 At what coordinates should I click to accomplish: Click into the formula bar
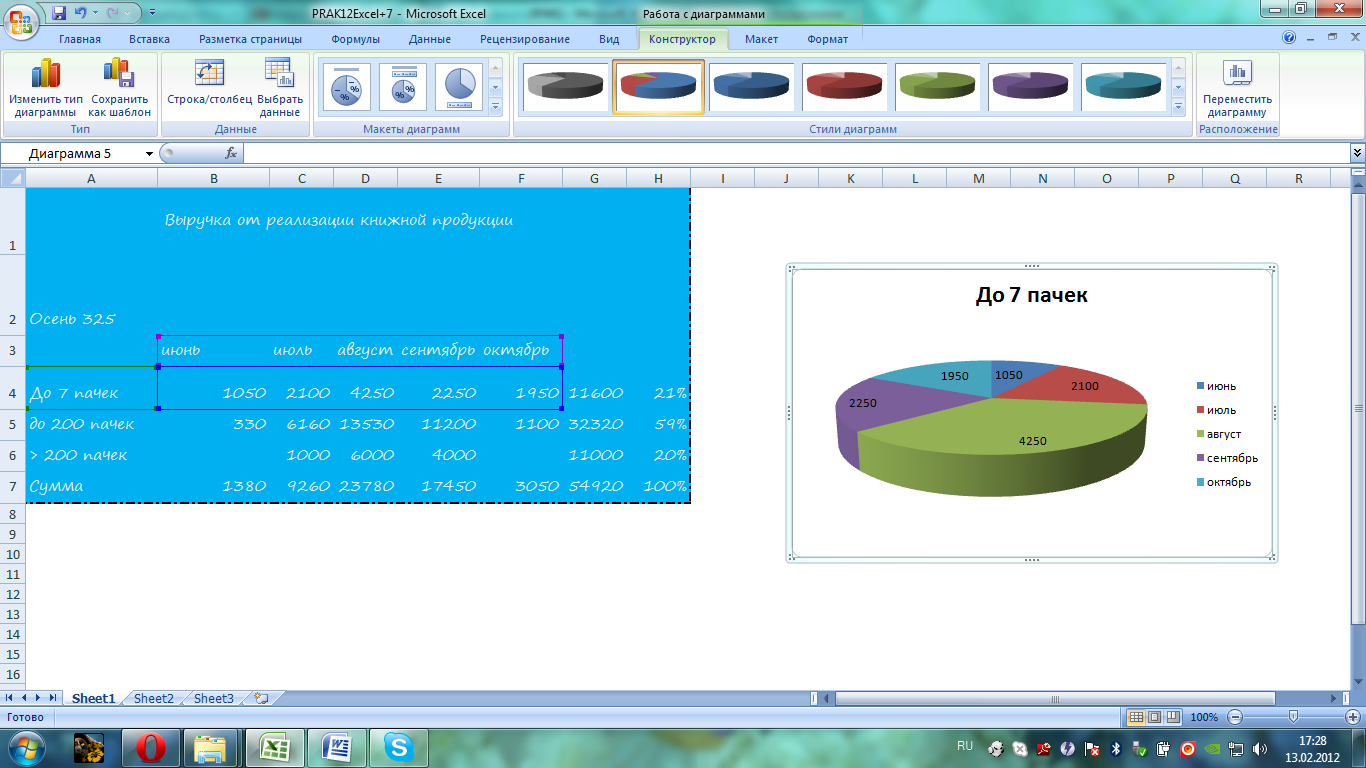click(x=795, y=153)
